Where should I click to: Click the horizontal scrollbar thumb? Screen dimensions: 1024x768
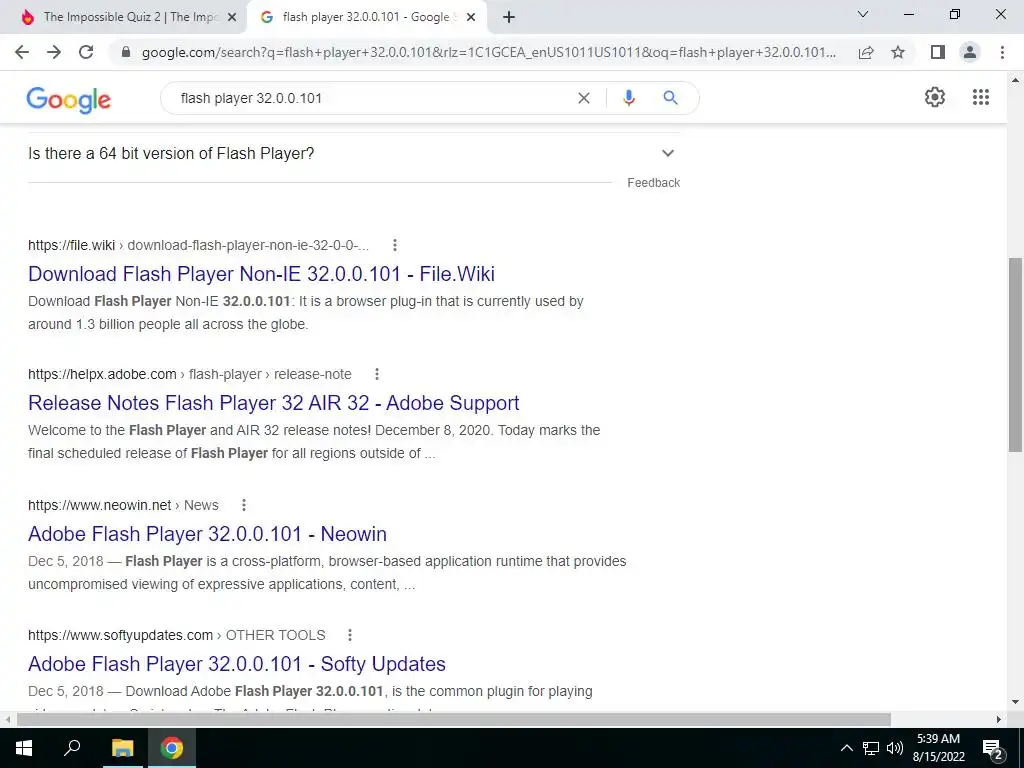(x=454, y=720)
